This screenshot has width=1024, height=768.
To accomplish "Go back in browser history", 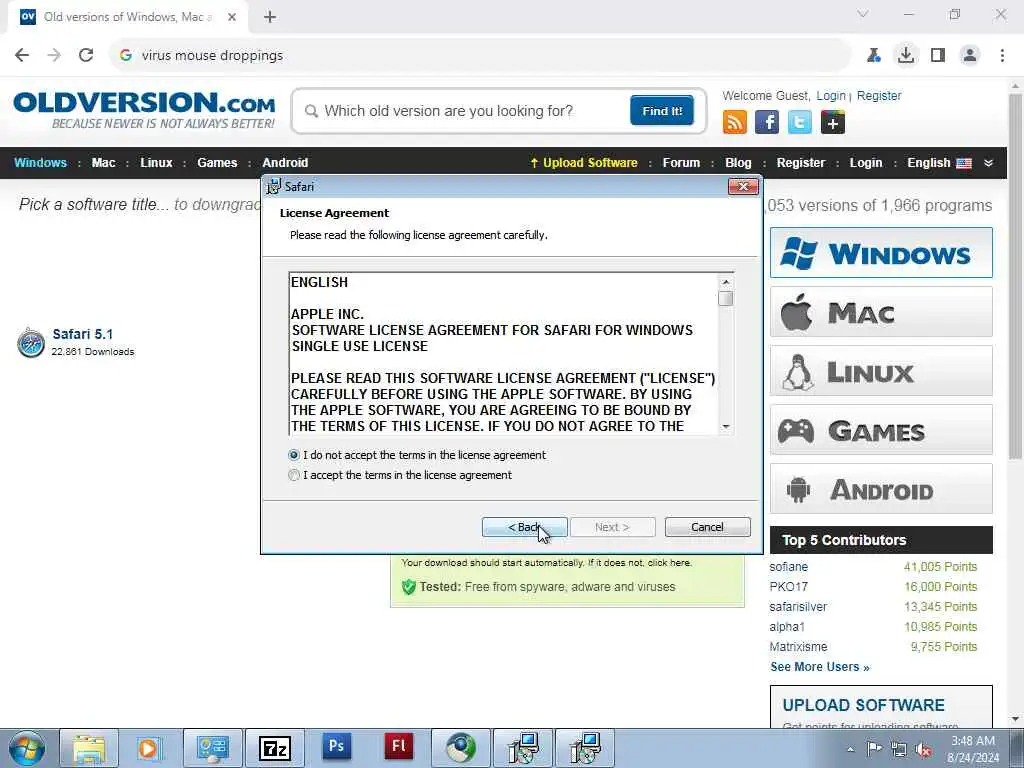I will (22, 55).
